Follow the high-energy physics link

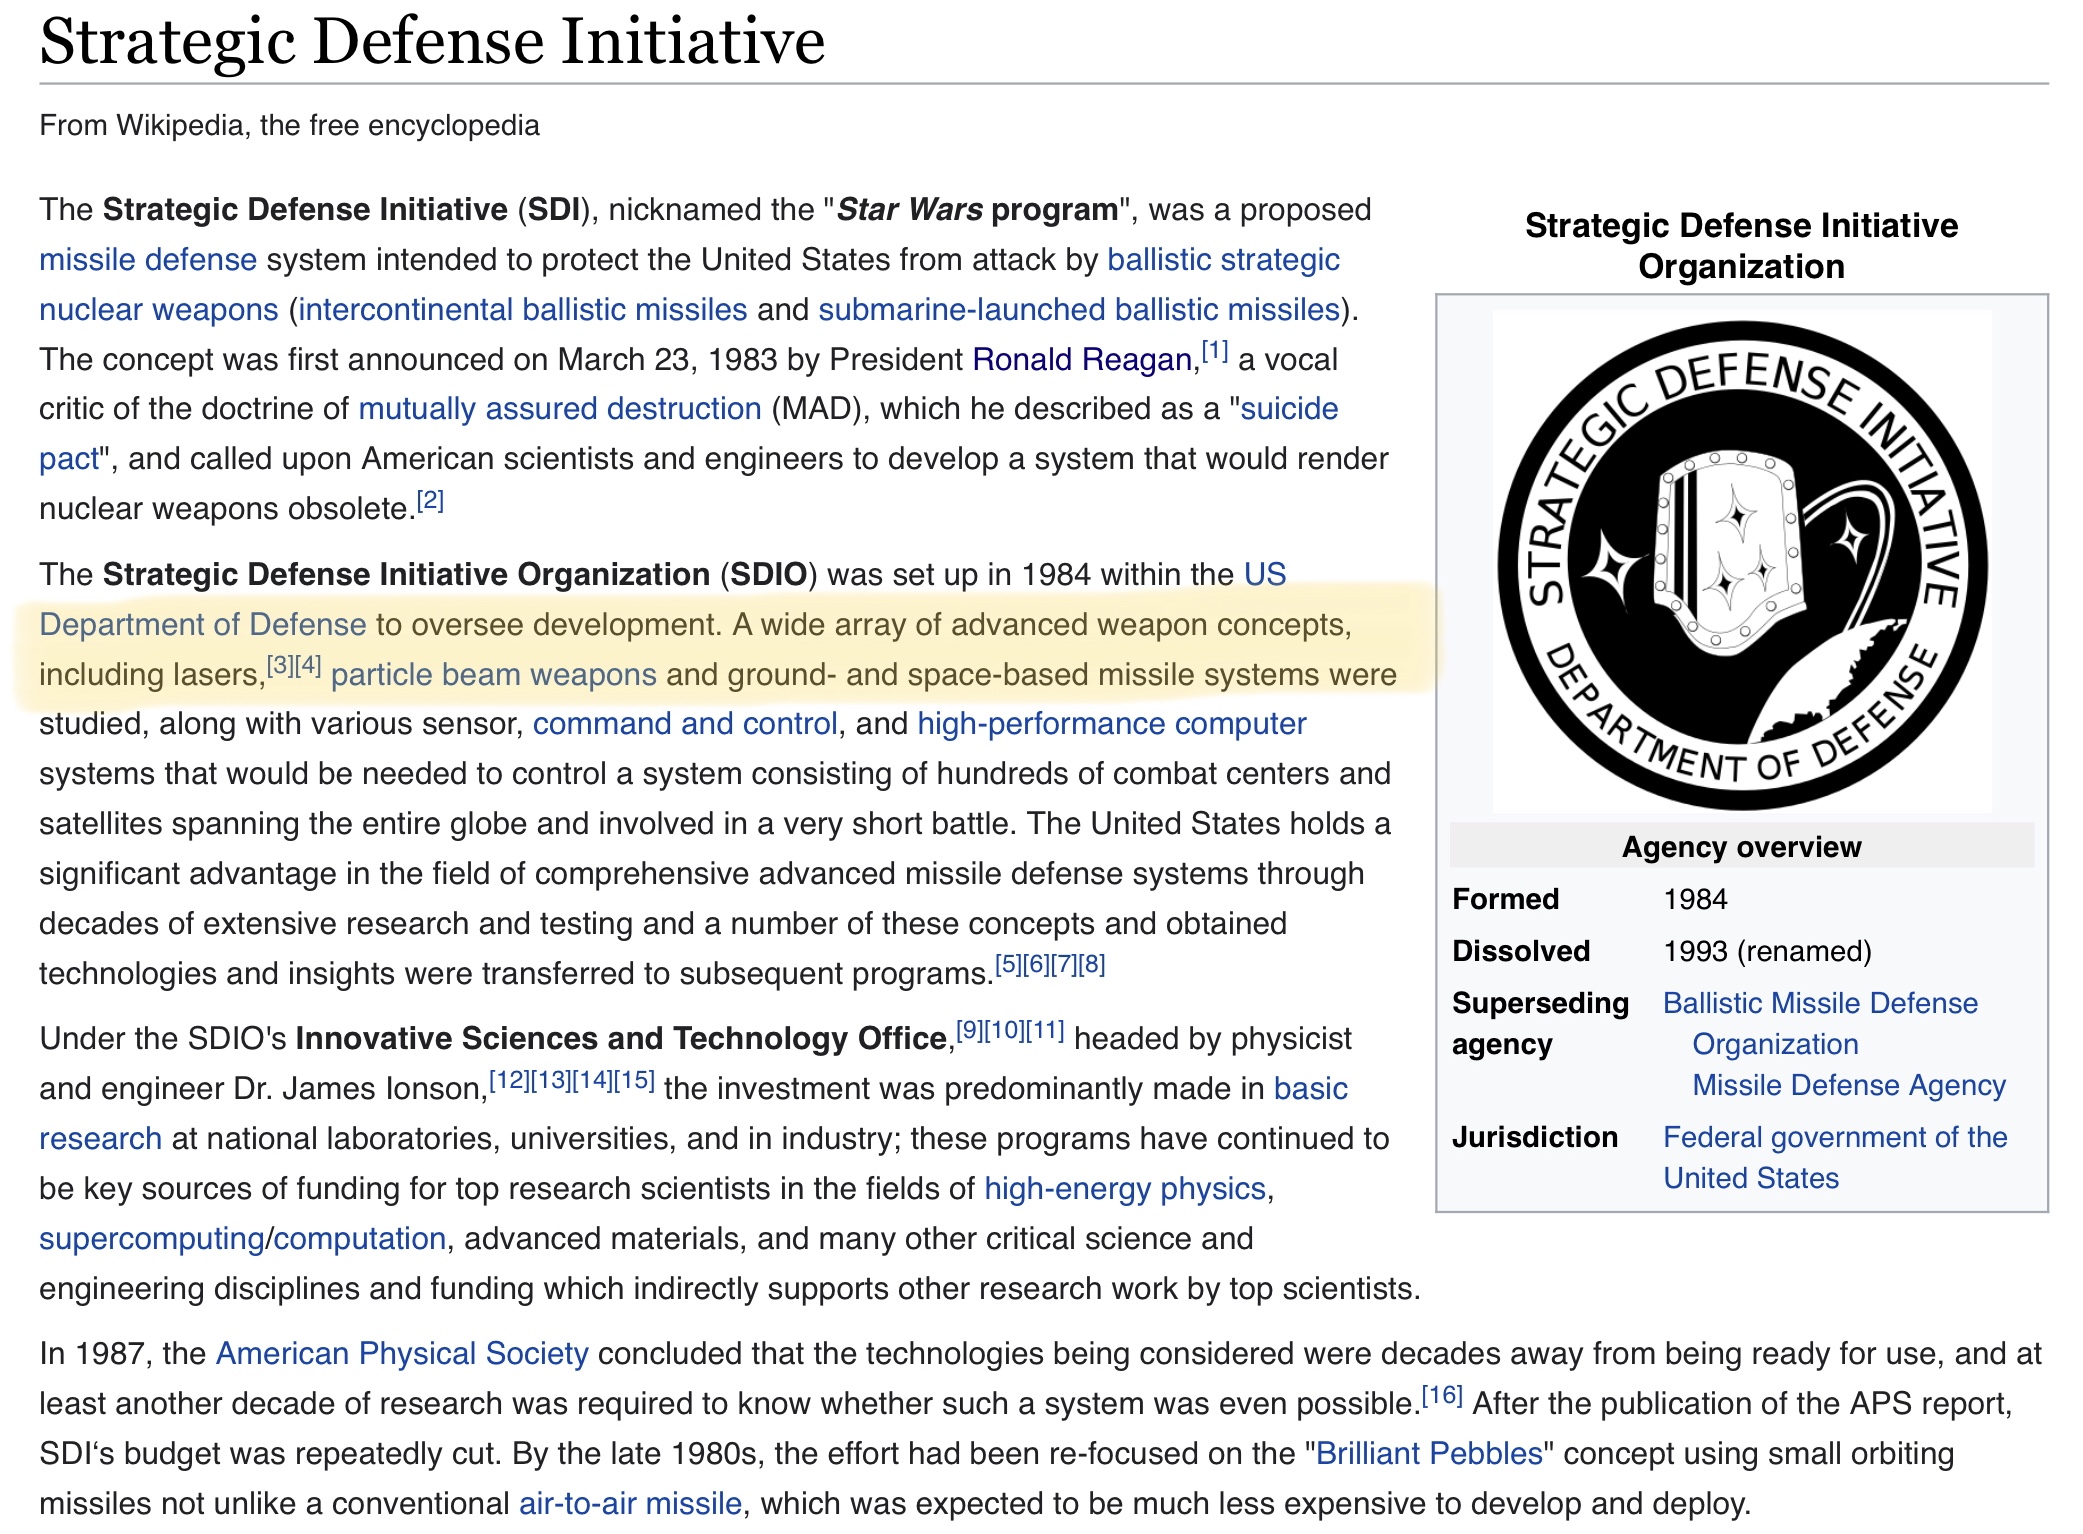tap(1124, 1189)
